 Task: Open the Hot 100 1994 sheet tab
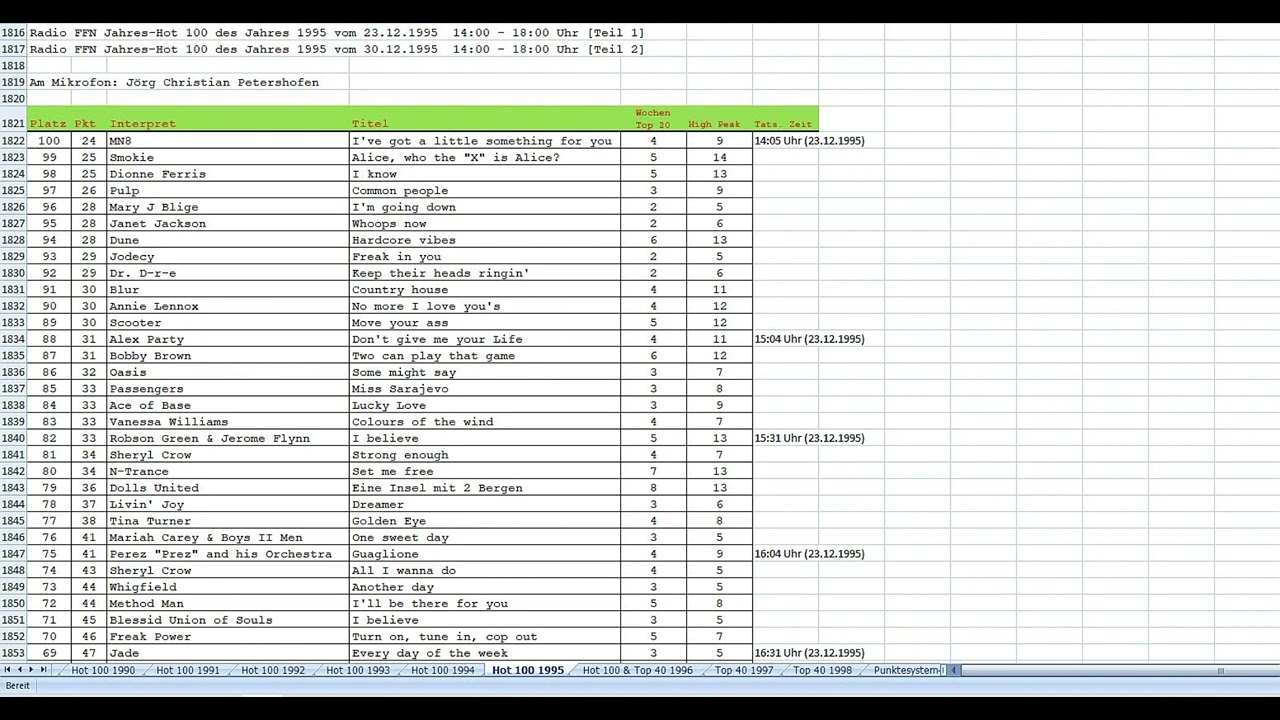pos(443,670)
